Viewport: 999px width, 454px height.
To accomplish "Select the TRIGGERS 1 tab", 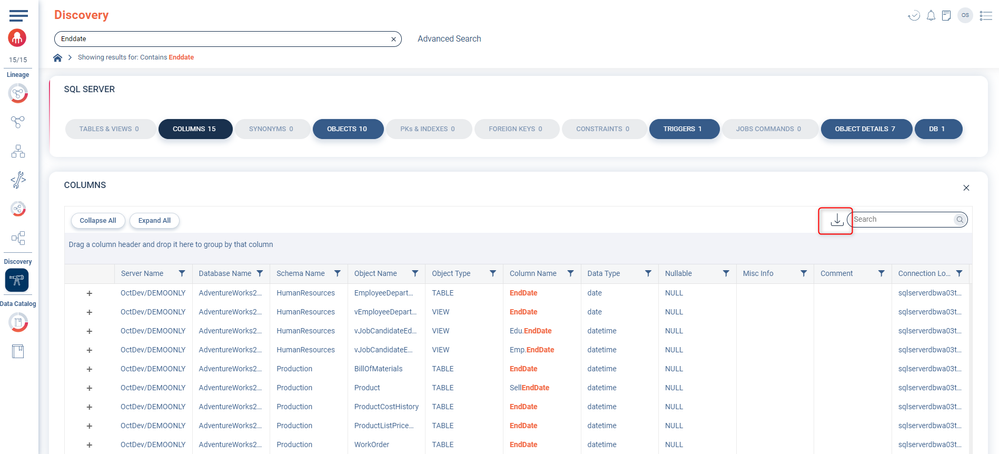I will pos(684,129).
